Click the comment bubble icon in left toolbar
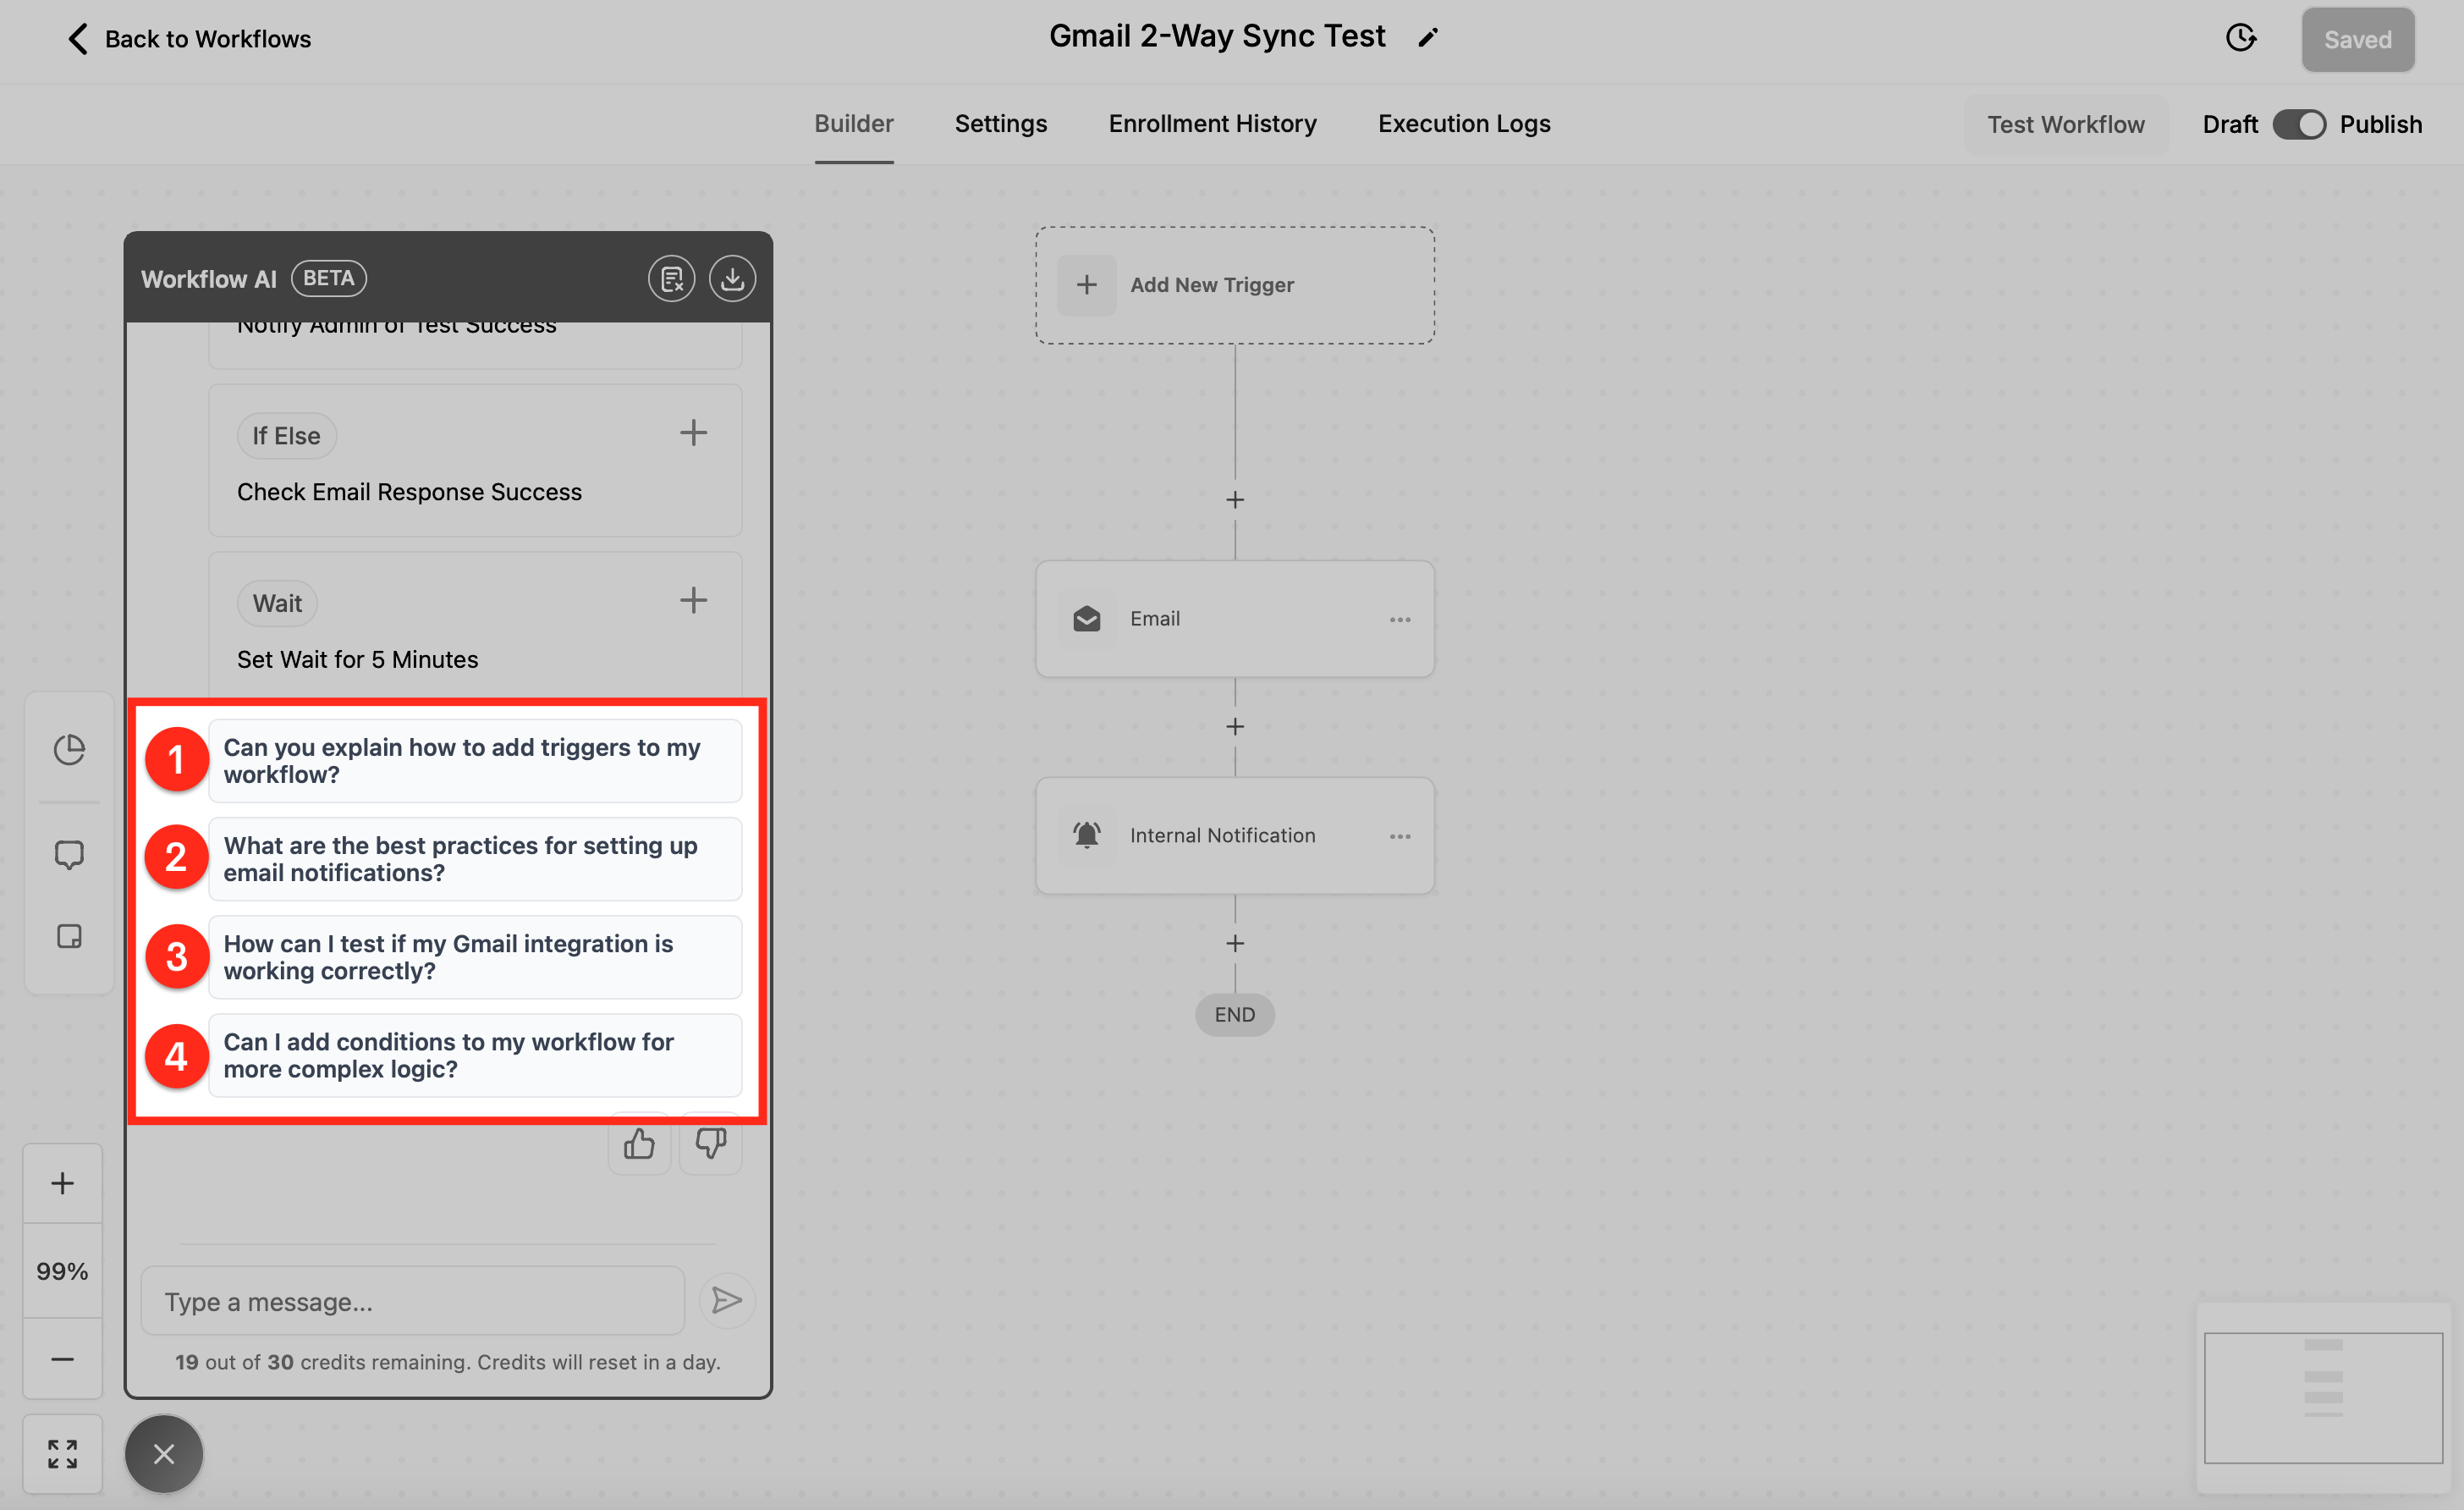 pyautogui.click(x=69, y=854)
